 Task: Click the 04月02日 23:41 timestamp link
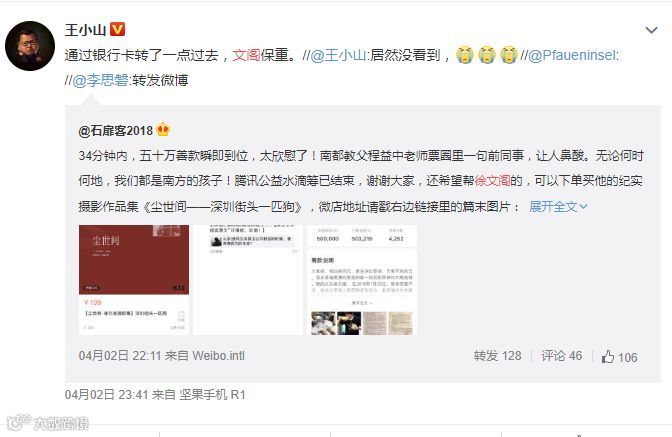[106, 394]
